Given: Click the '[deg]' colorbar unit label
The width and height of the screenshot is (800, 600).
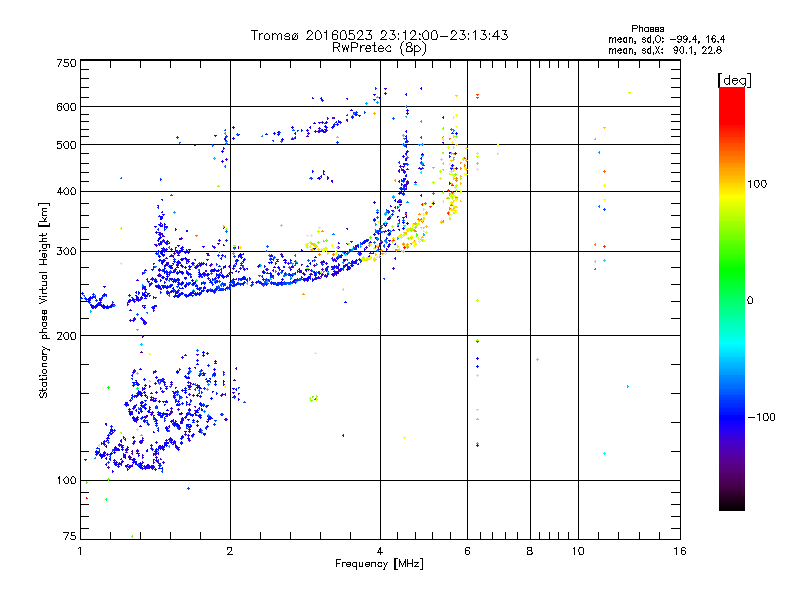Looking at the screenshot, I should click(734, 80).
